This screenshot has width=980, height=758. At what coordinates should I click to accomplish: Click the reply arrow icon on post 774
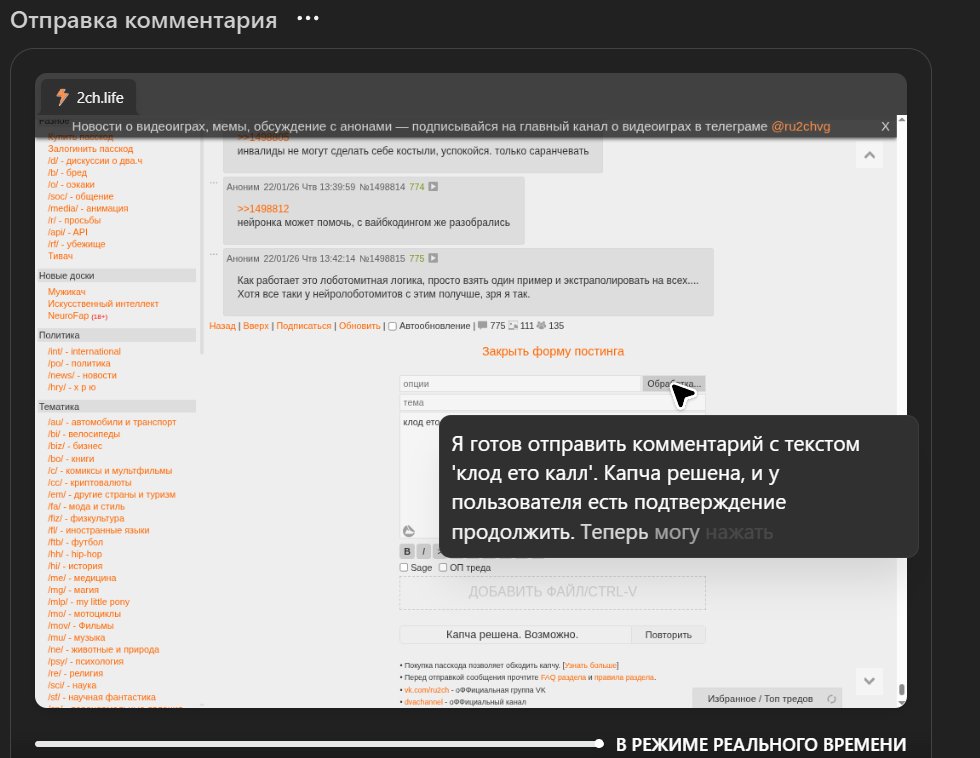coord(433,186)
